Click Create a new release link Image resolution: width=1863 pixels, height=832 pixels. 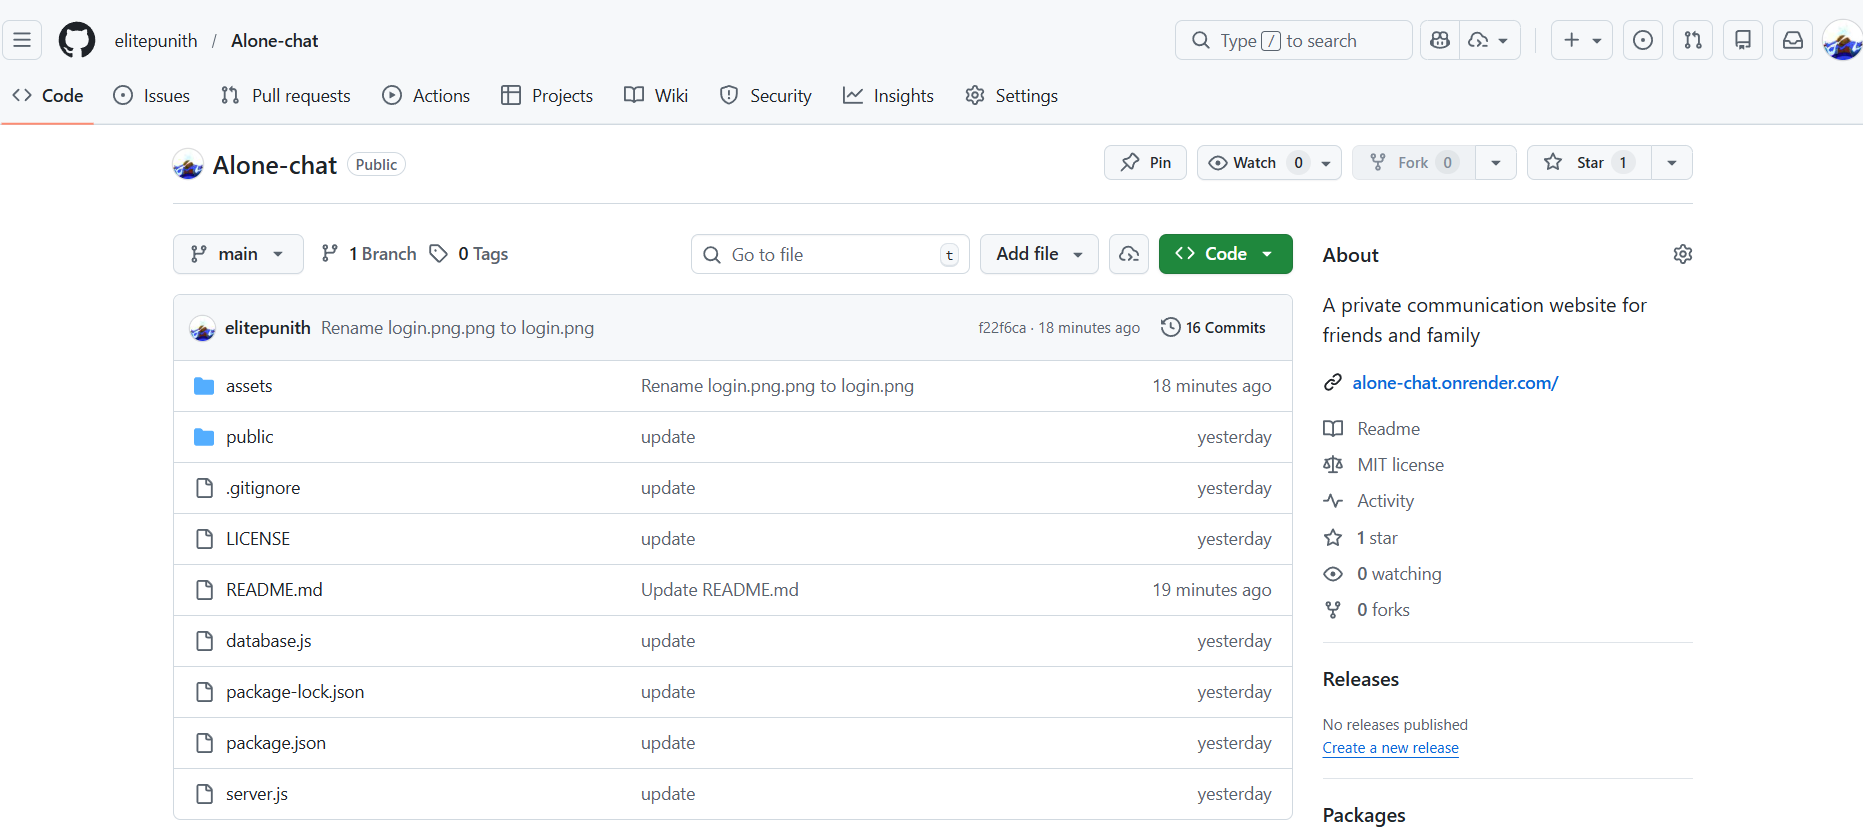[x=1390, y=748]
